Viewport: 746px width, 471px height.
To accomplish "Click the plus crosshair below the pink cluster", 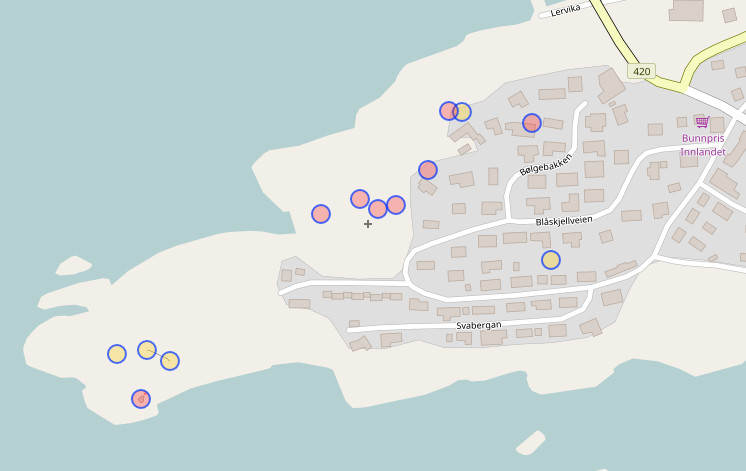I will (368, 224).
